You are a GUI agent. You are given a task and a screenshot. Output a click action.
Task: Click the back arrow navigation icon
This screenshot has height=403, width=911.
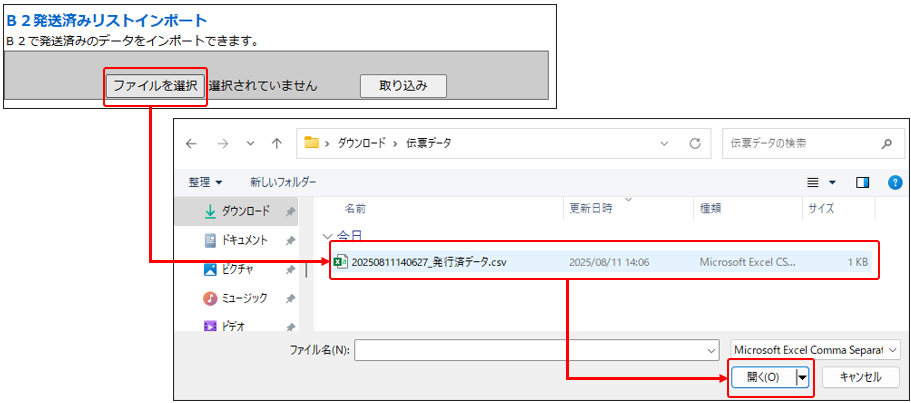(192, 144)
